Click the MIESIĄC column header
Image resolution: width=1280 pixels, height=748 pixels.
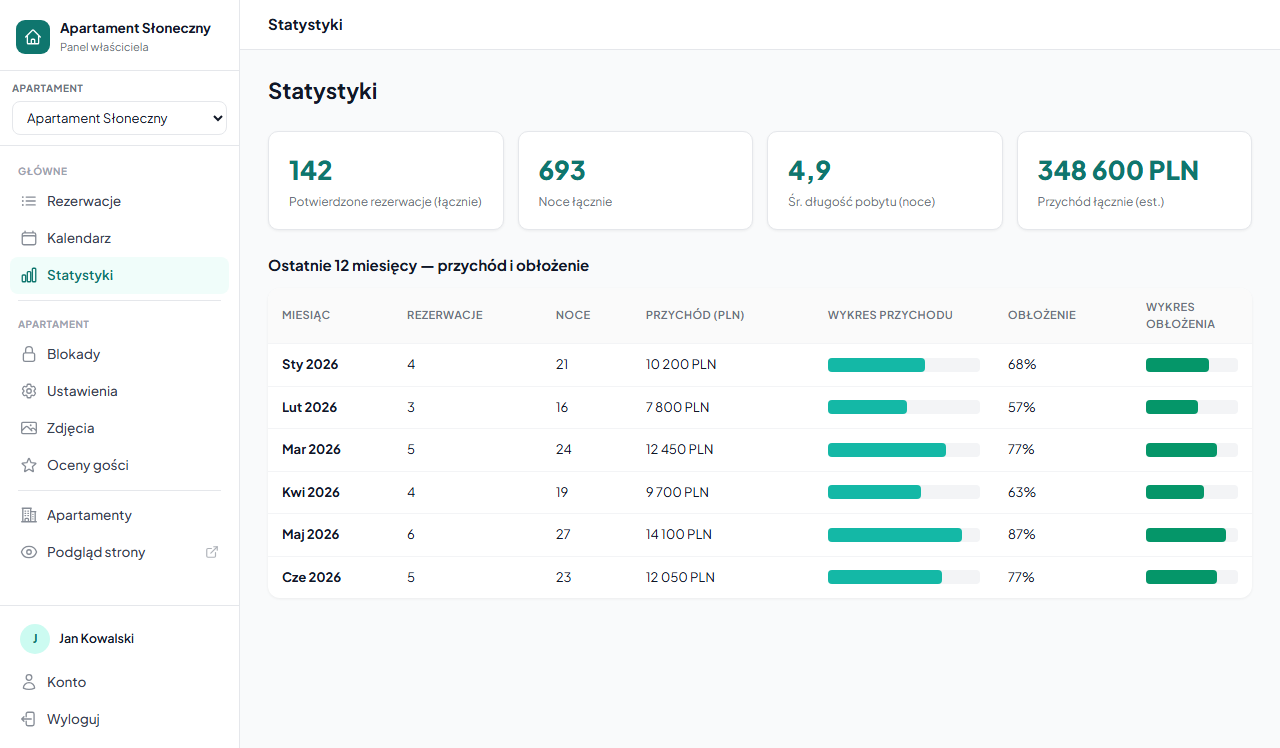(x=306, y=315)
